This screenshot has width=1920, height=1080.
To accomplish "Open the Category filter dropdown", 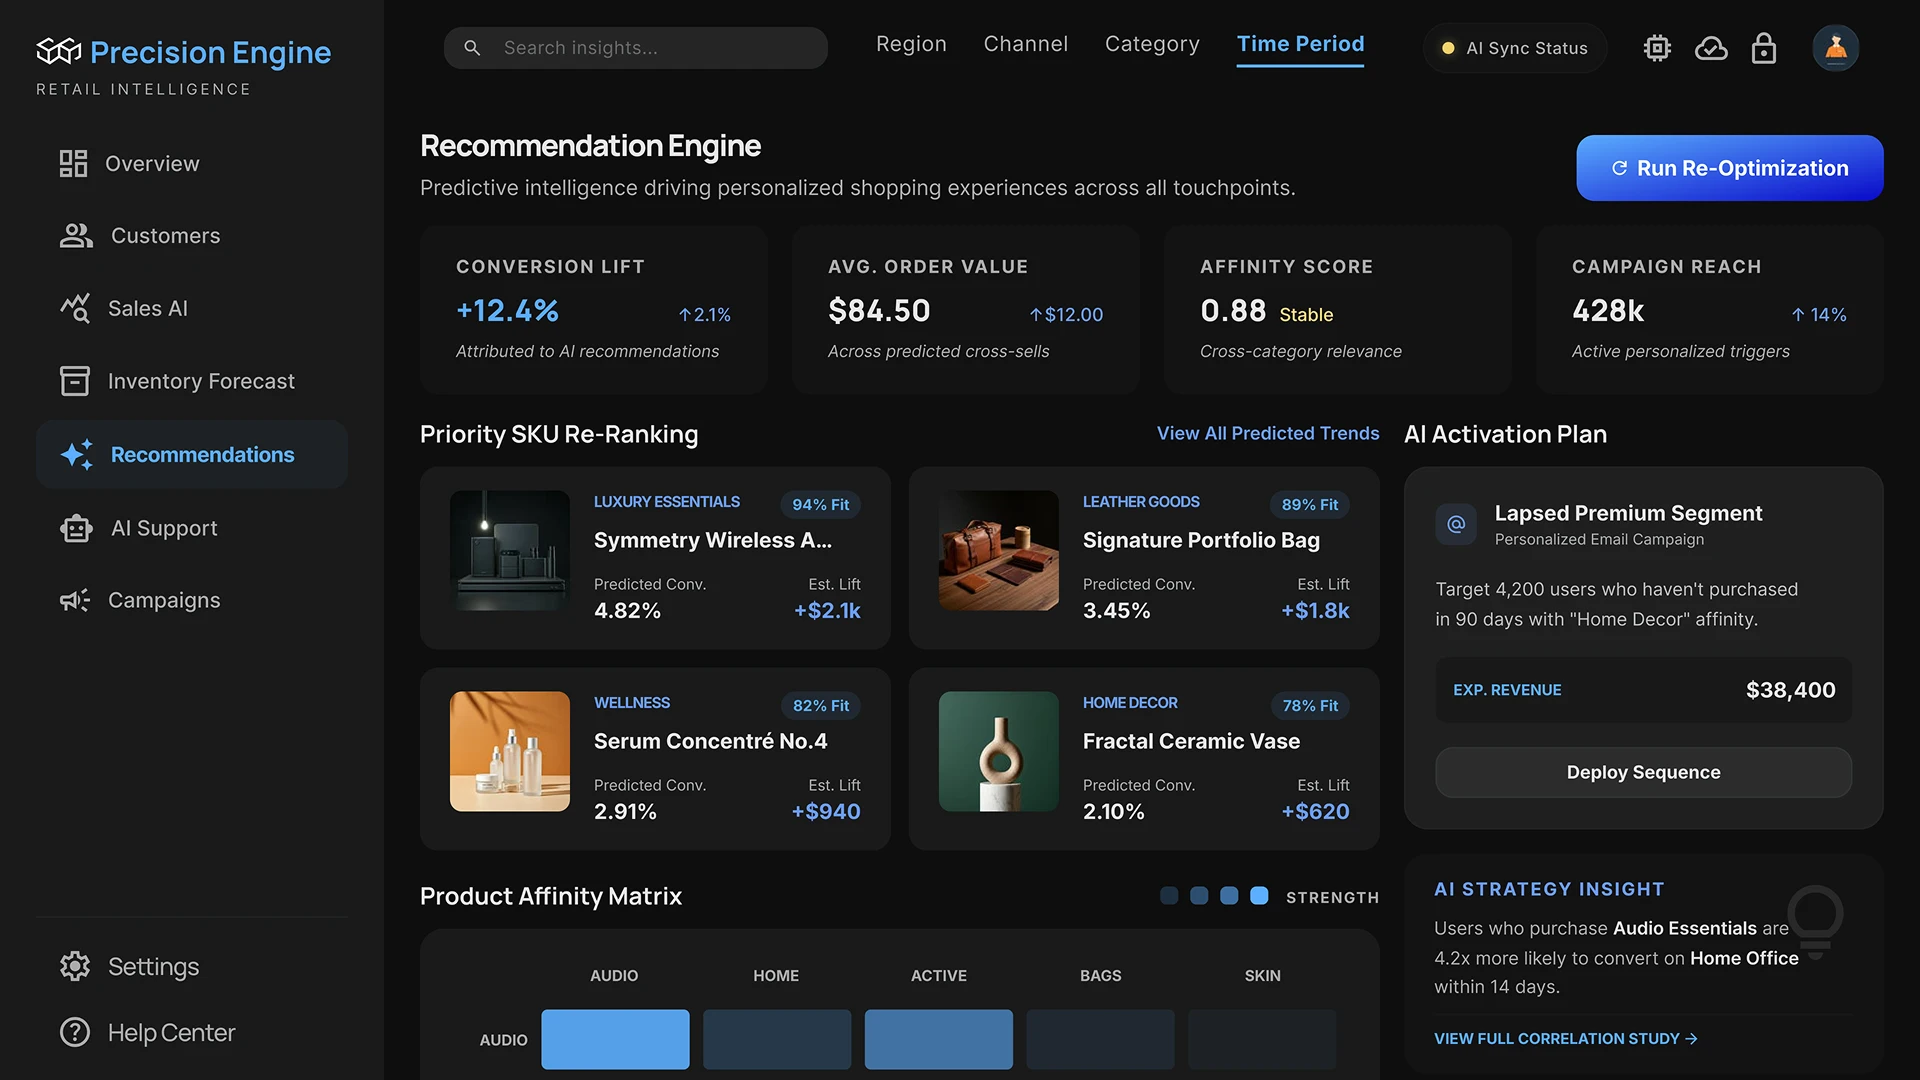I will coord(1151,43).
